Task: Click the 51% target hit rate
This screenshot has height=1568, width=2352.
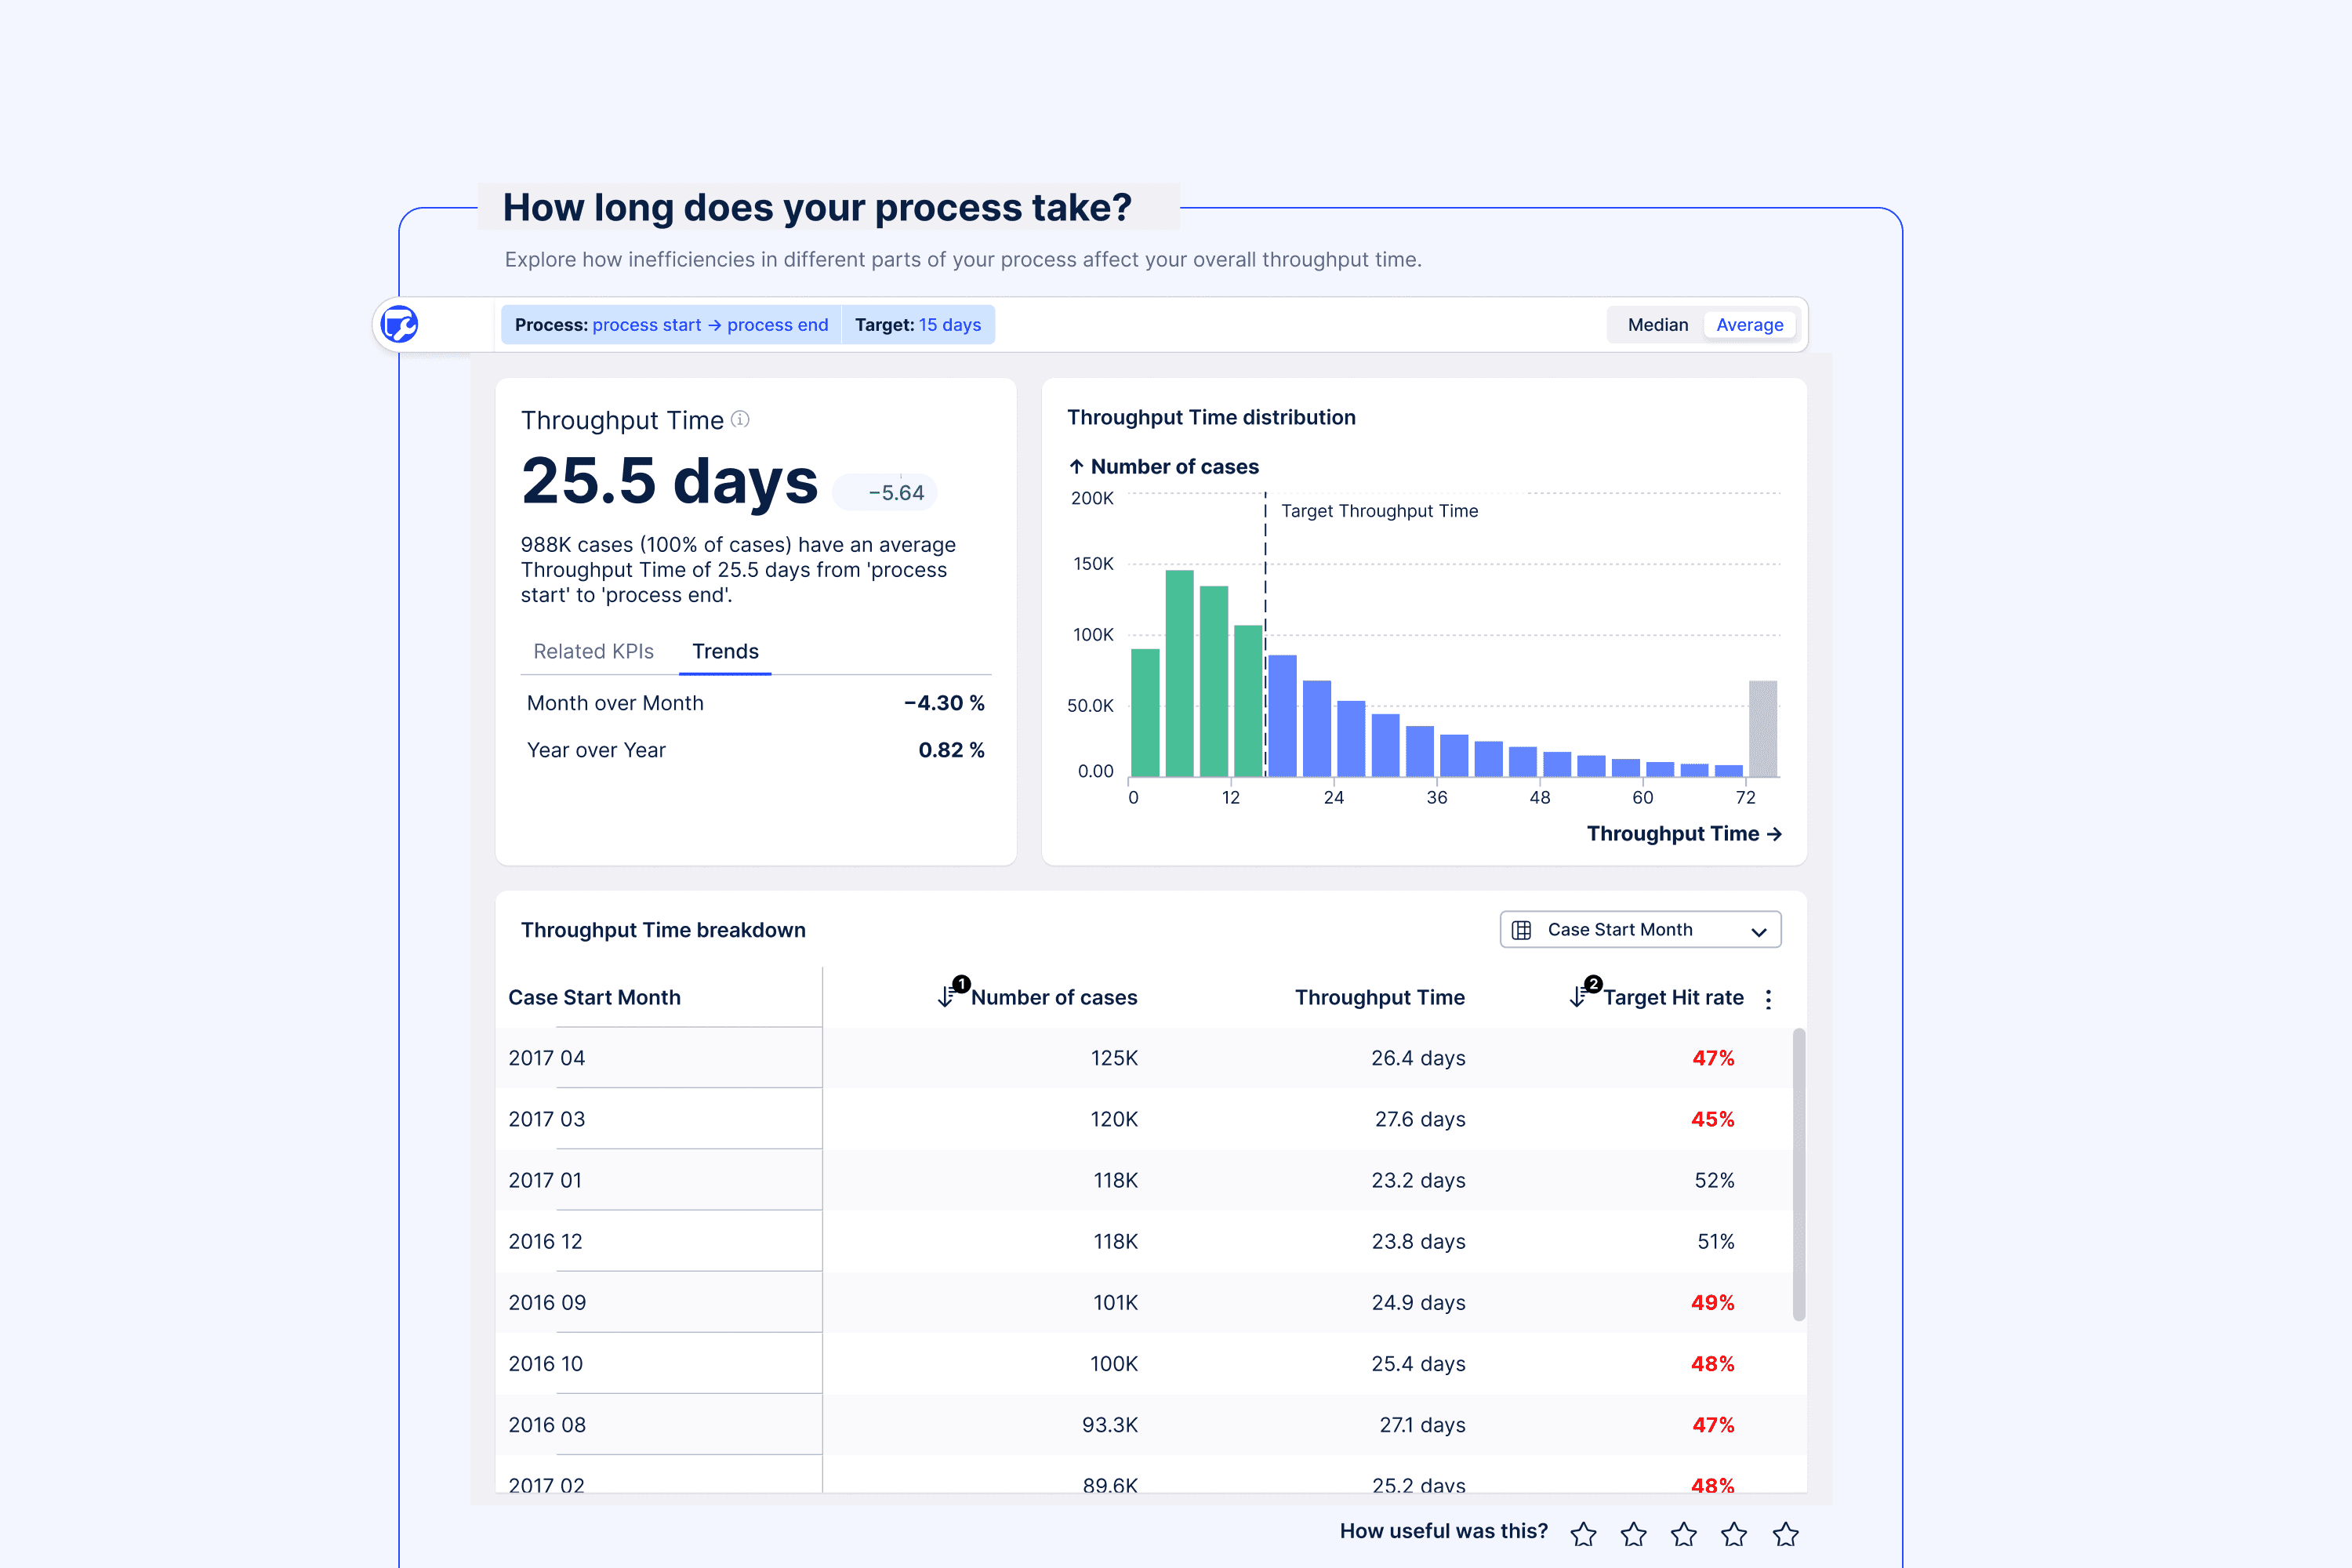Action: coord(1716,1241)
